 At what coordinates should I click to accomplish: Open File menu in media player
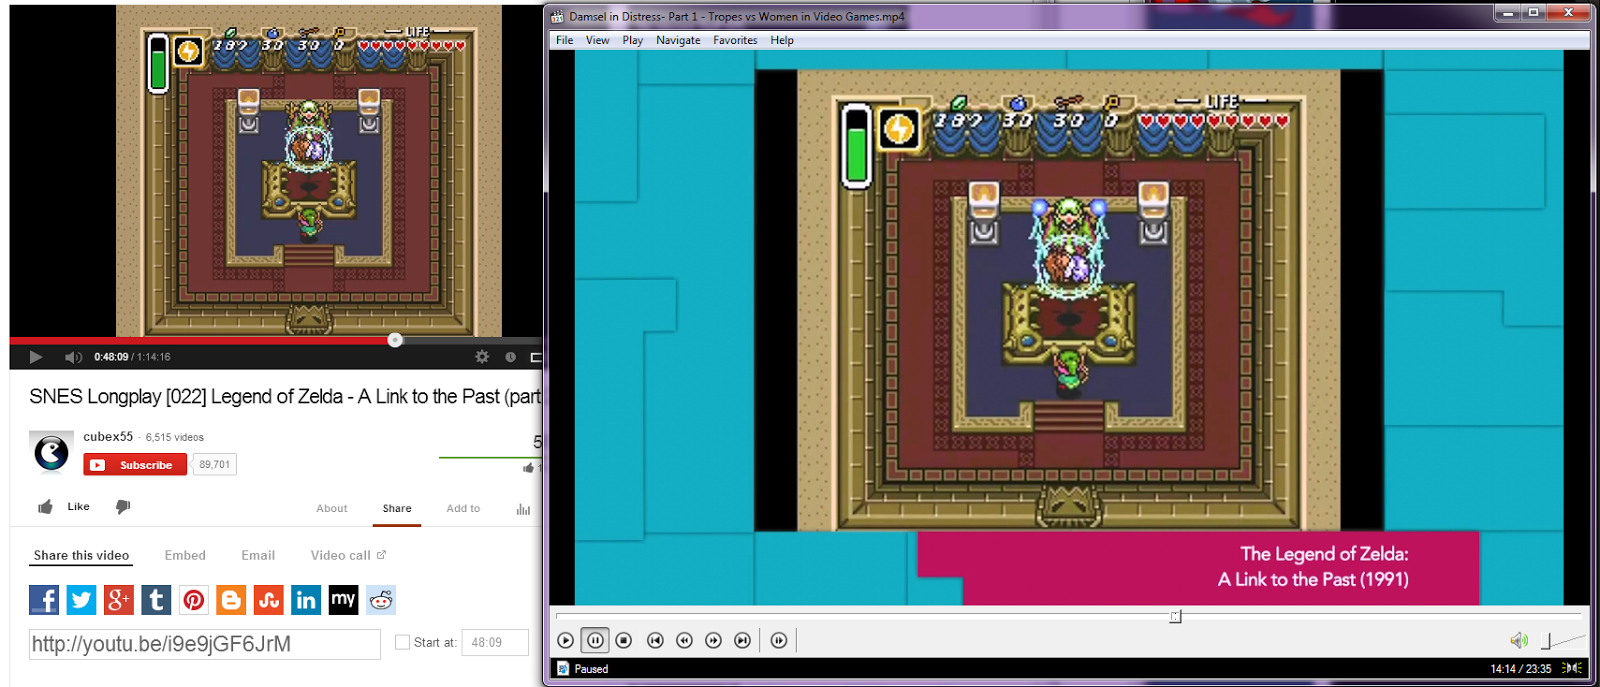[565, 40]
